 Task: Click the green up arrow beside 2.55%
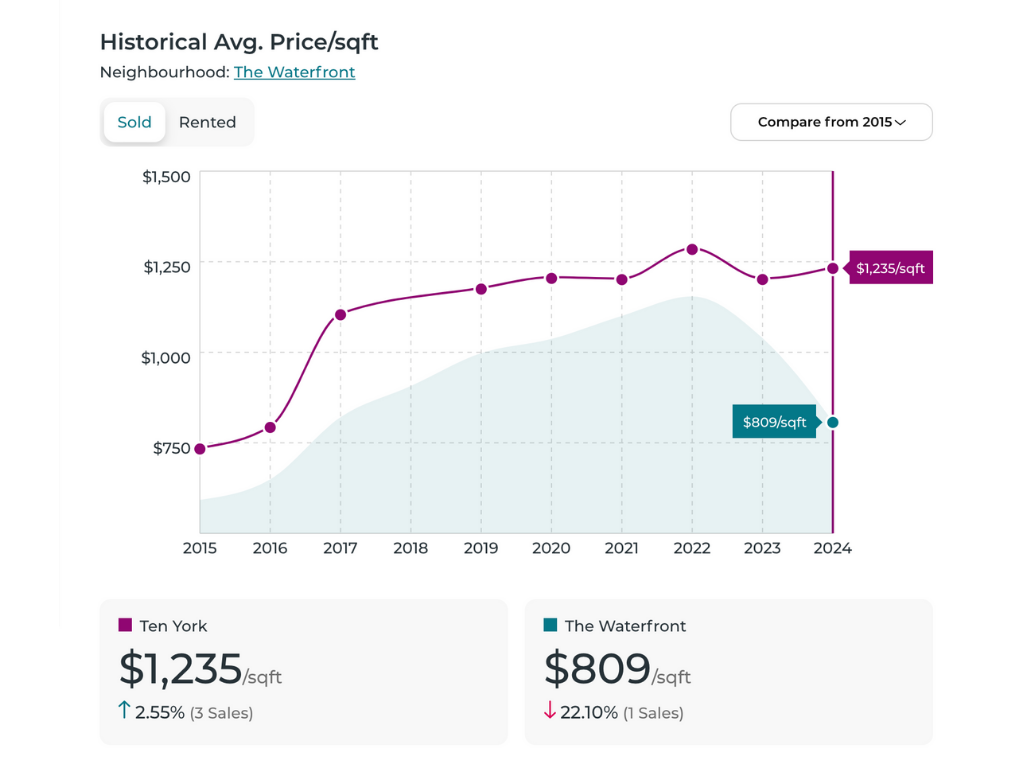124,711
